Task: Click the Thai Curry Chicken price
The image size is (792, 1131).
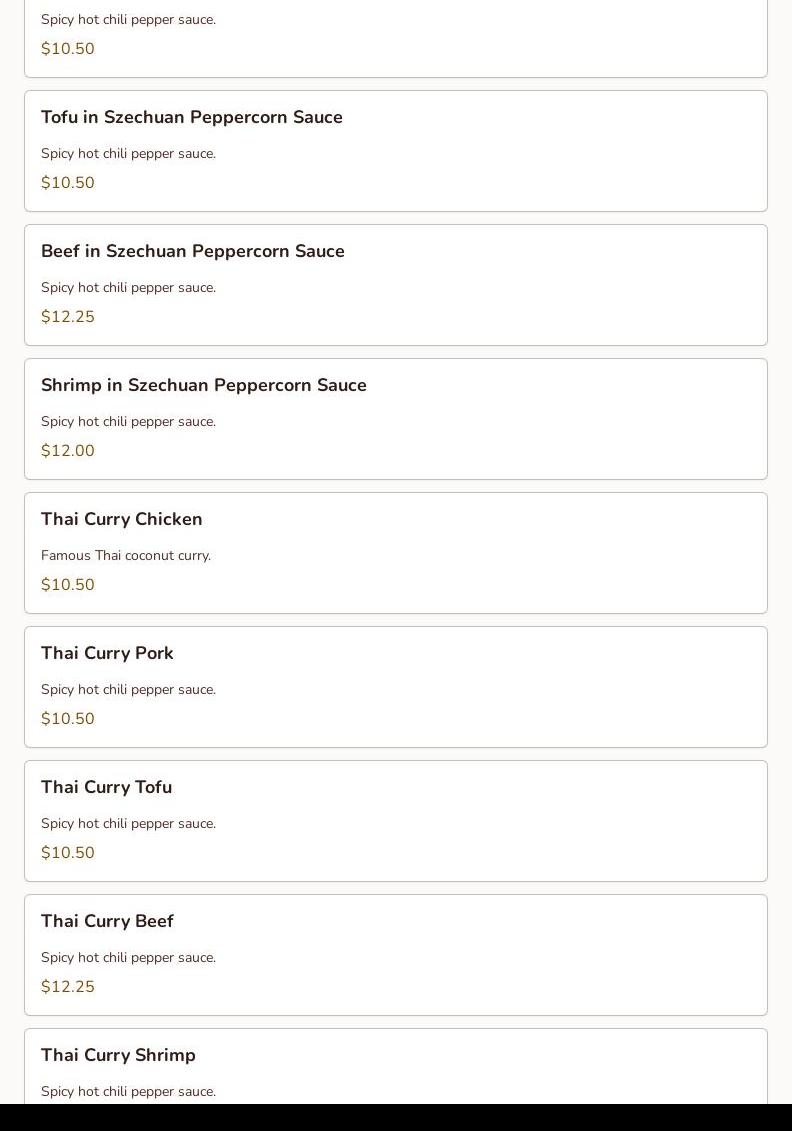Action: point(68,585)
